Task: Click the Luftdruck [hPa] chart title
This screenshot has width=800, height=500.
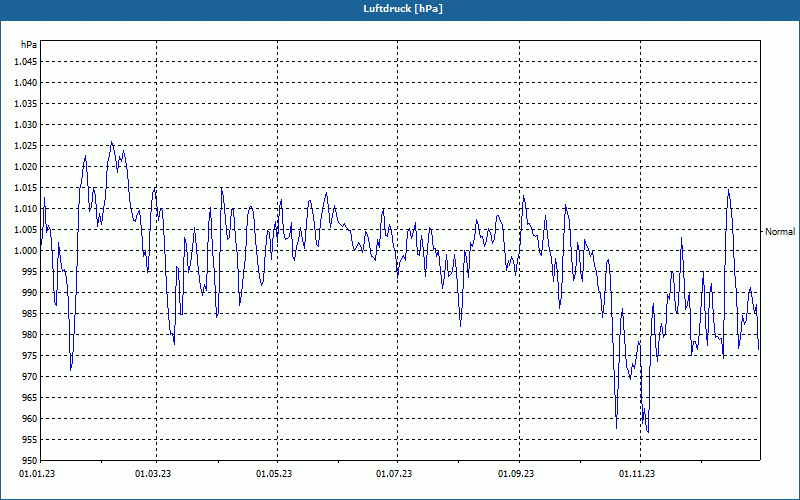Action: point(403,9)
